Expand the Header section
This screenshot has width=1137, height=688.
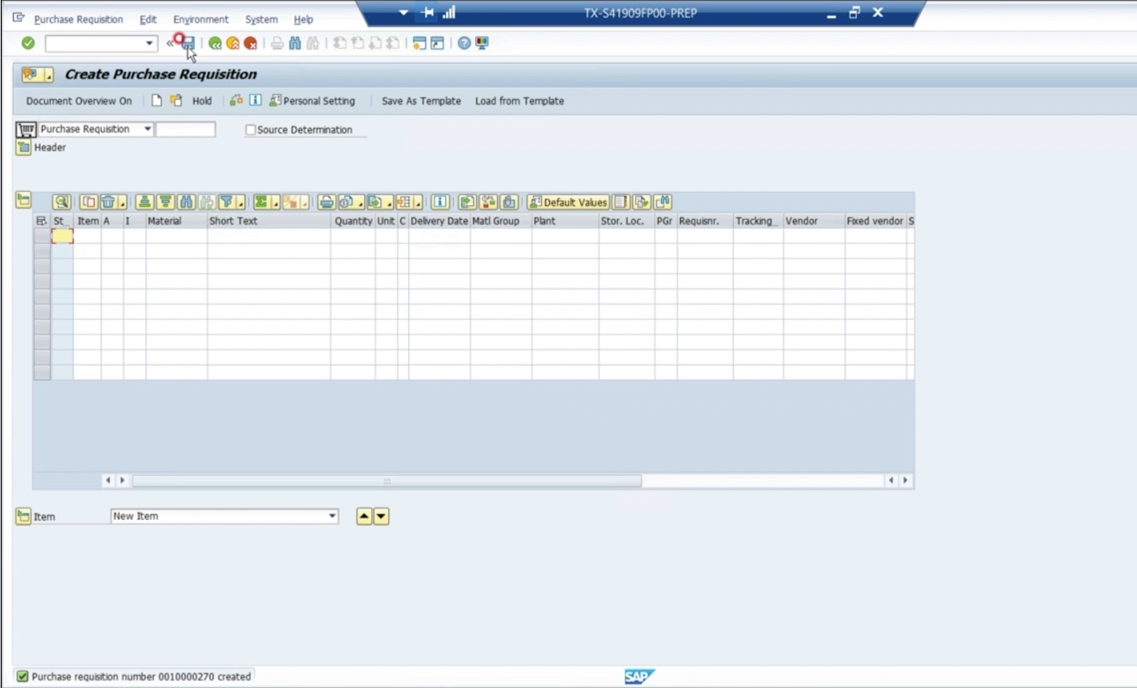pos(23,148)
